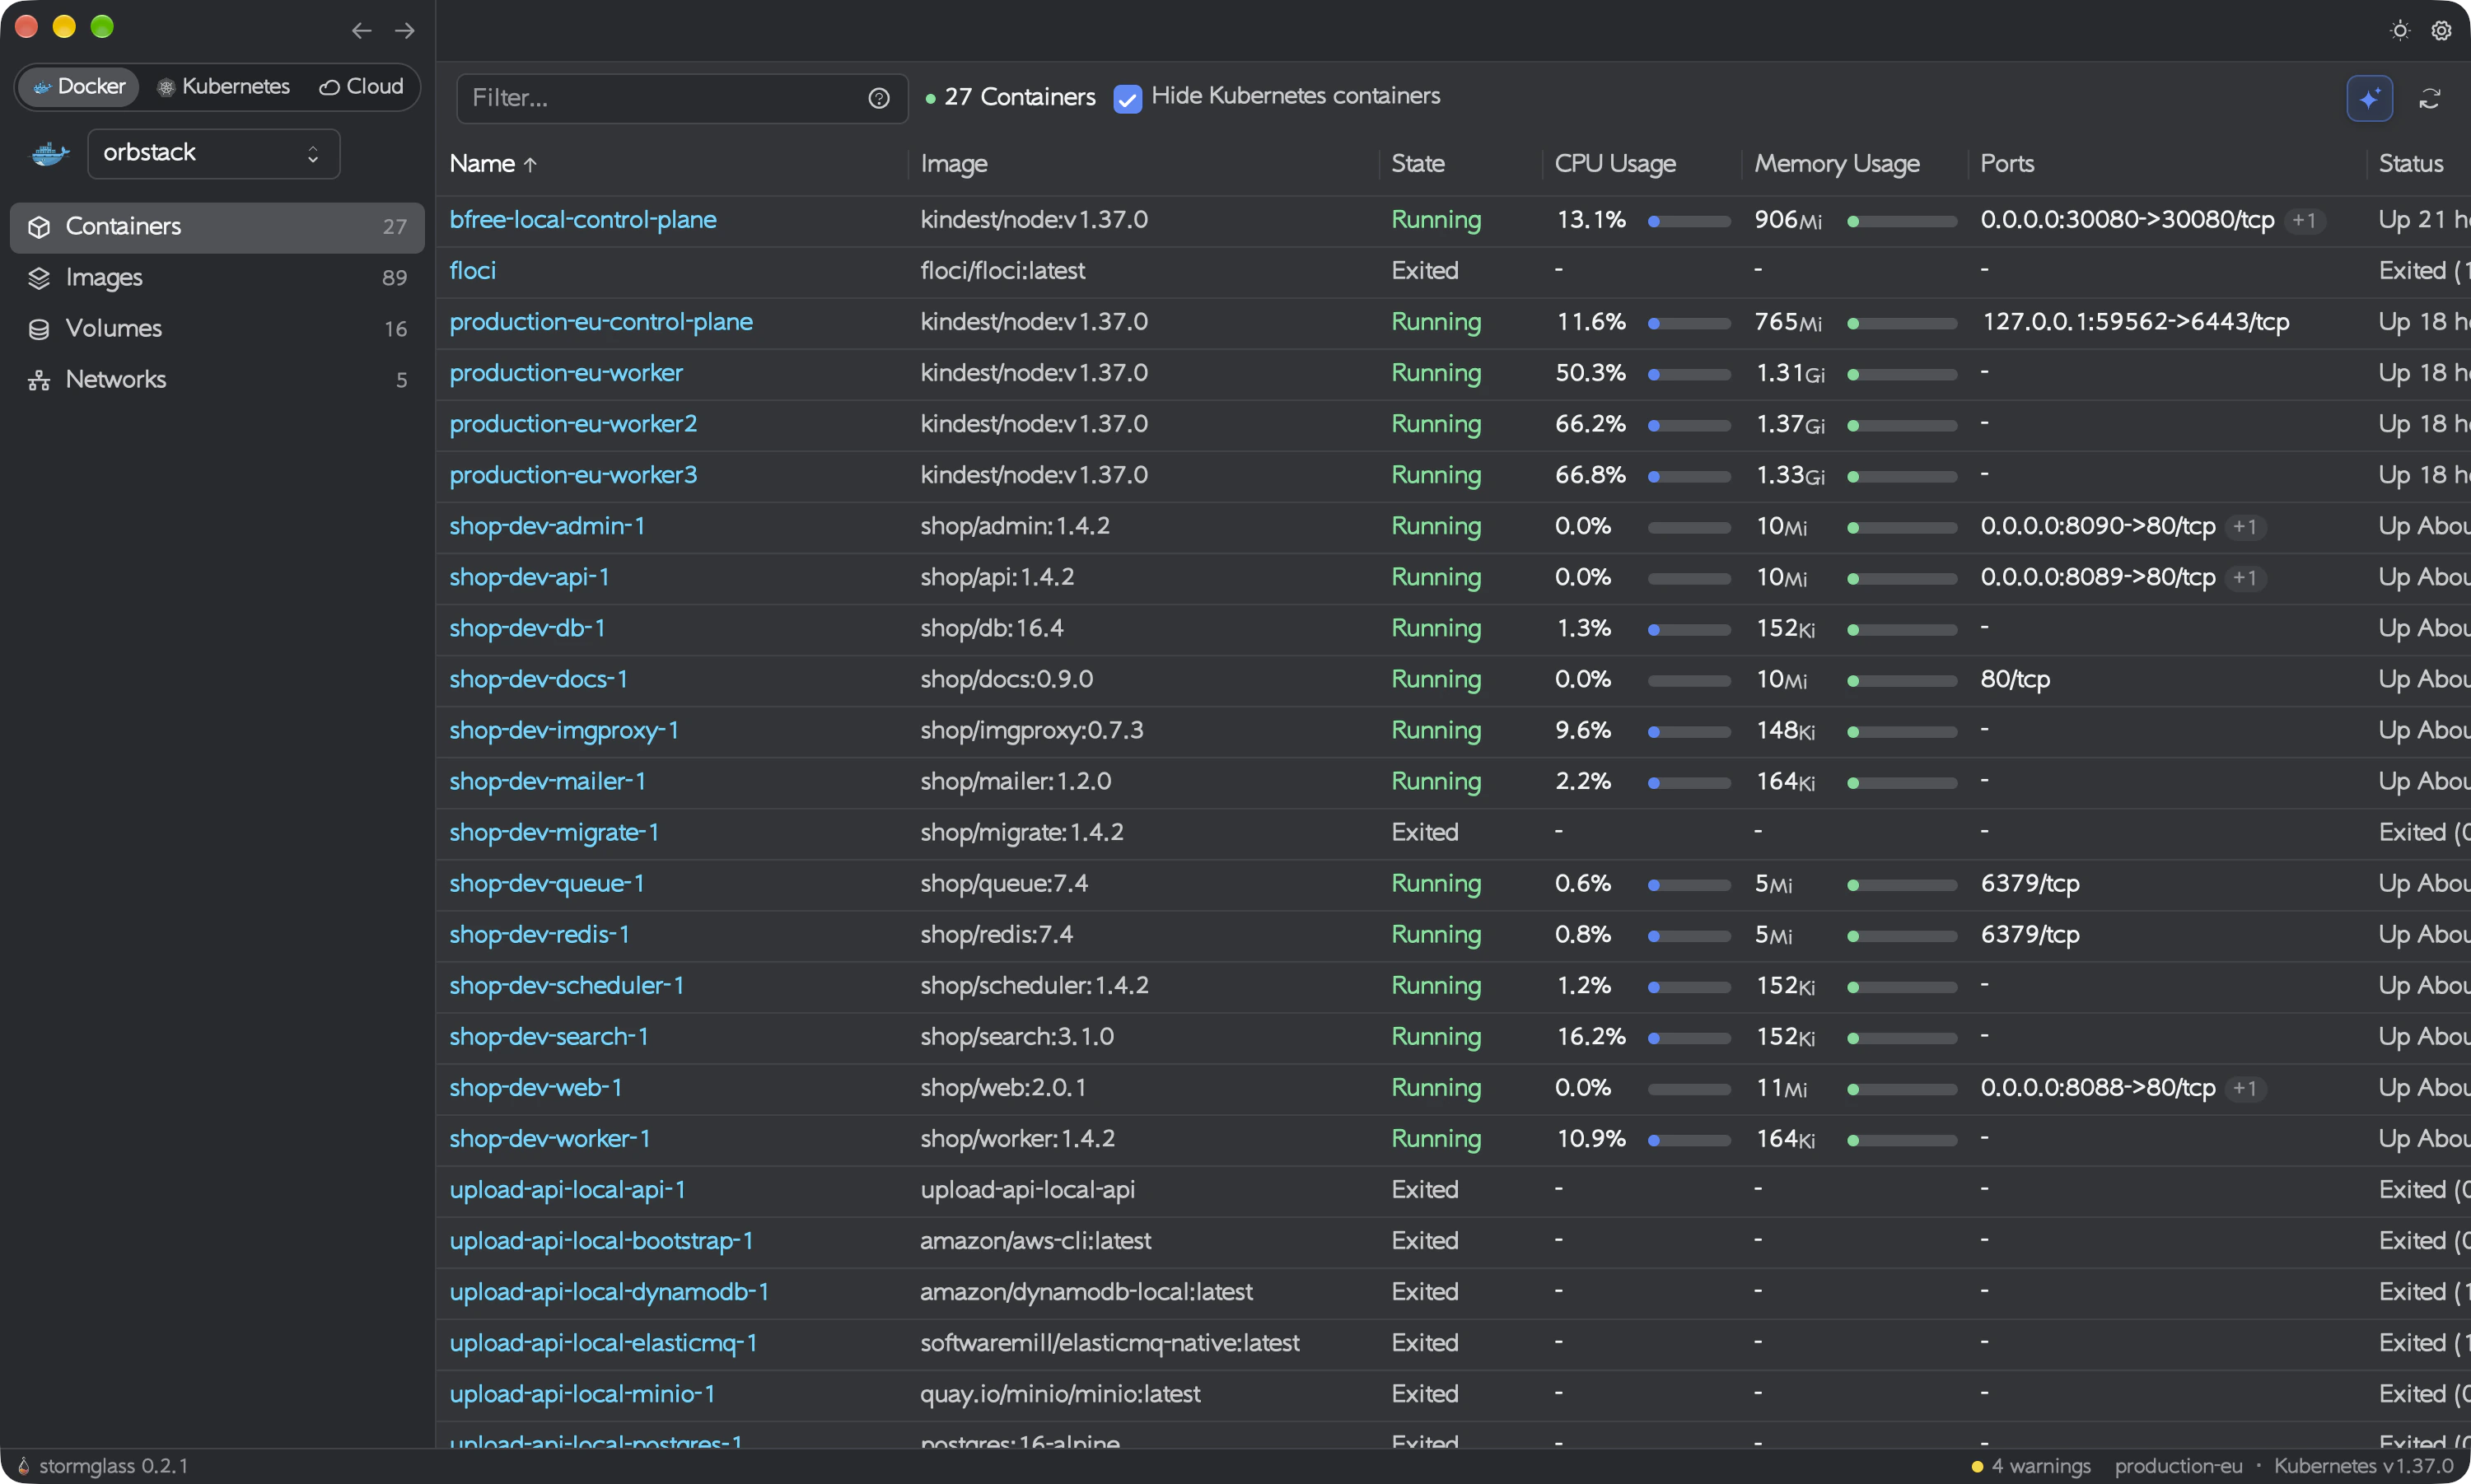Select Images in the sidebar
Screen dimensions: 2471x1484
217,278
